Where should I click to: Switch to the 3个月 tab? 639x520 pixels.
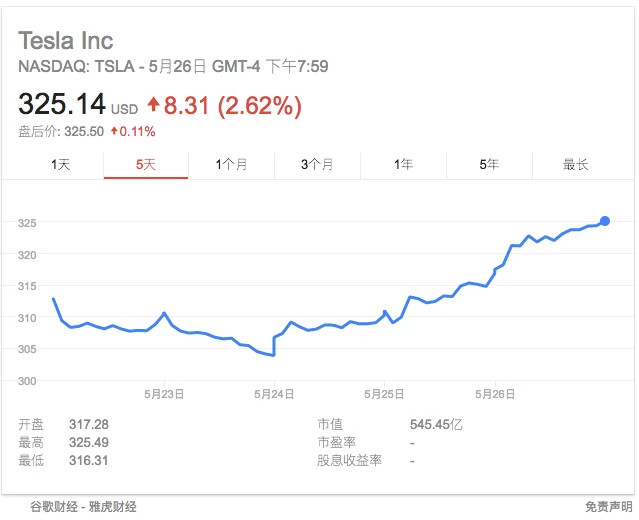[317, 165]
